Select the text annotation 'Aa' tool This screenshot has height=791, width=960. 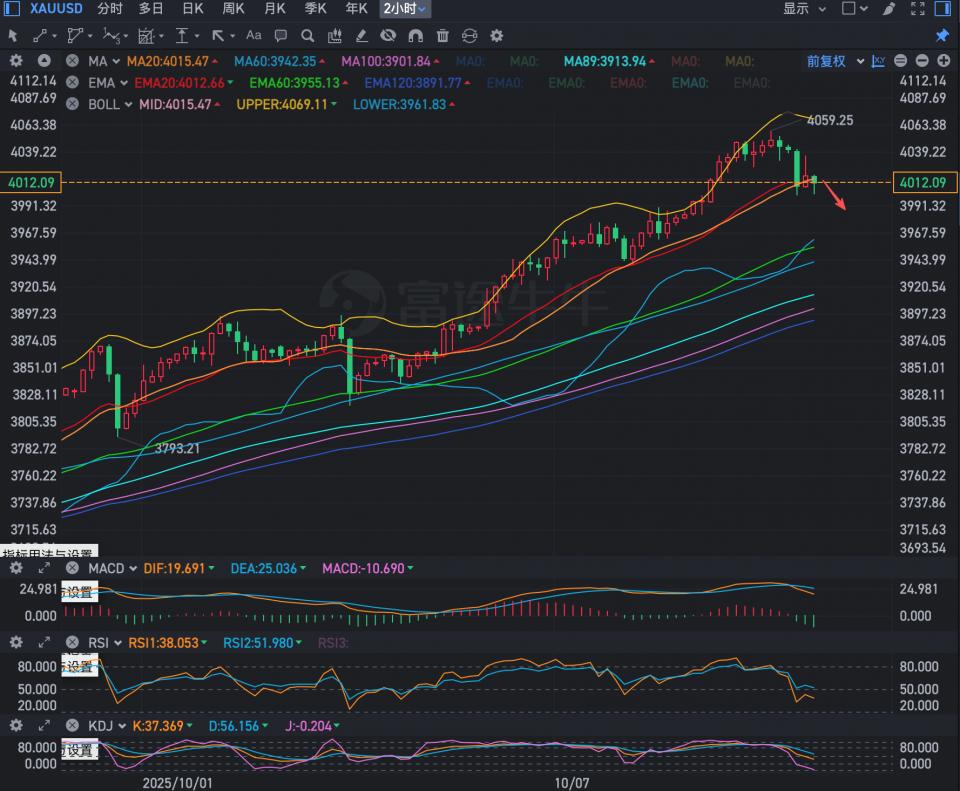click(253, 36)
